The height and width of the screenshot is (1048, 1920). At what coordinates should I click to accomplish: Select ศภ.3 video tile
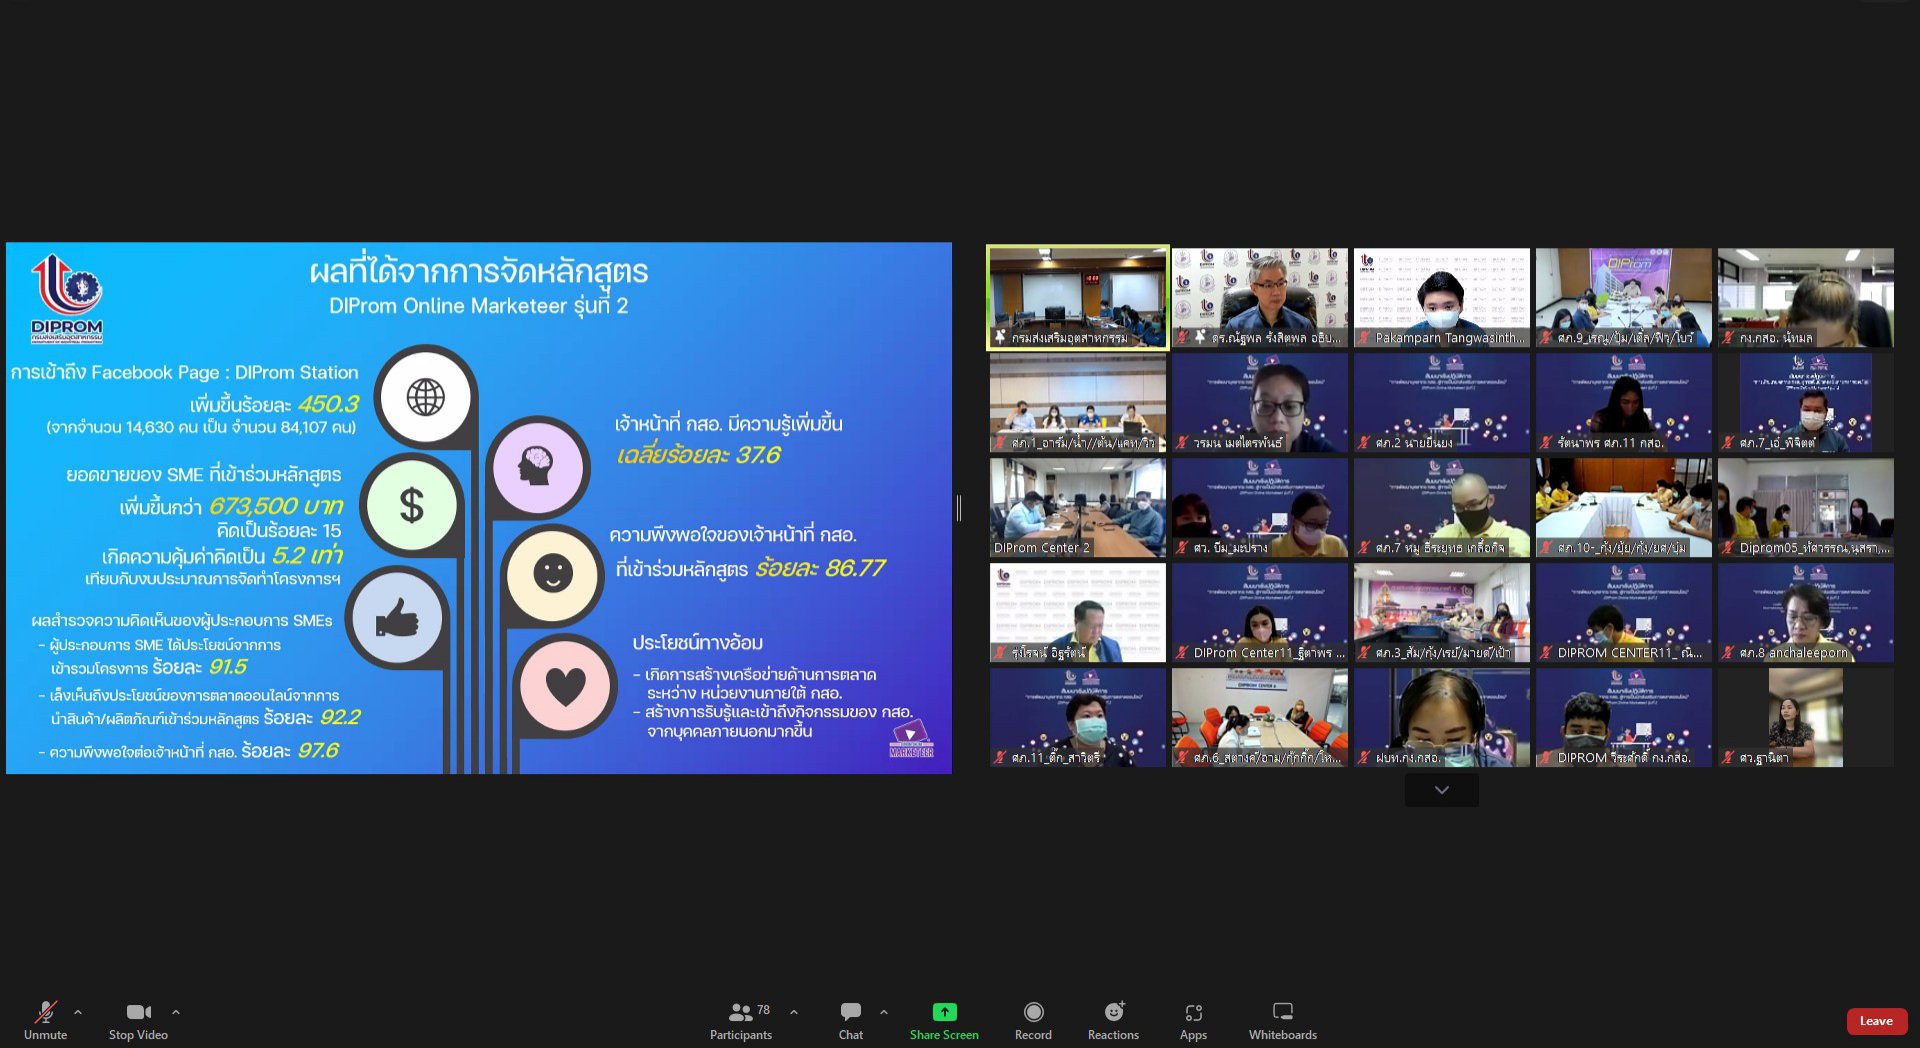pos(1441,613)
